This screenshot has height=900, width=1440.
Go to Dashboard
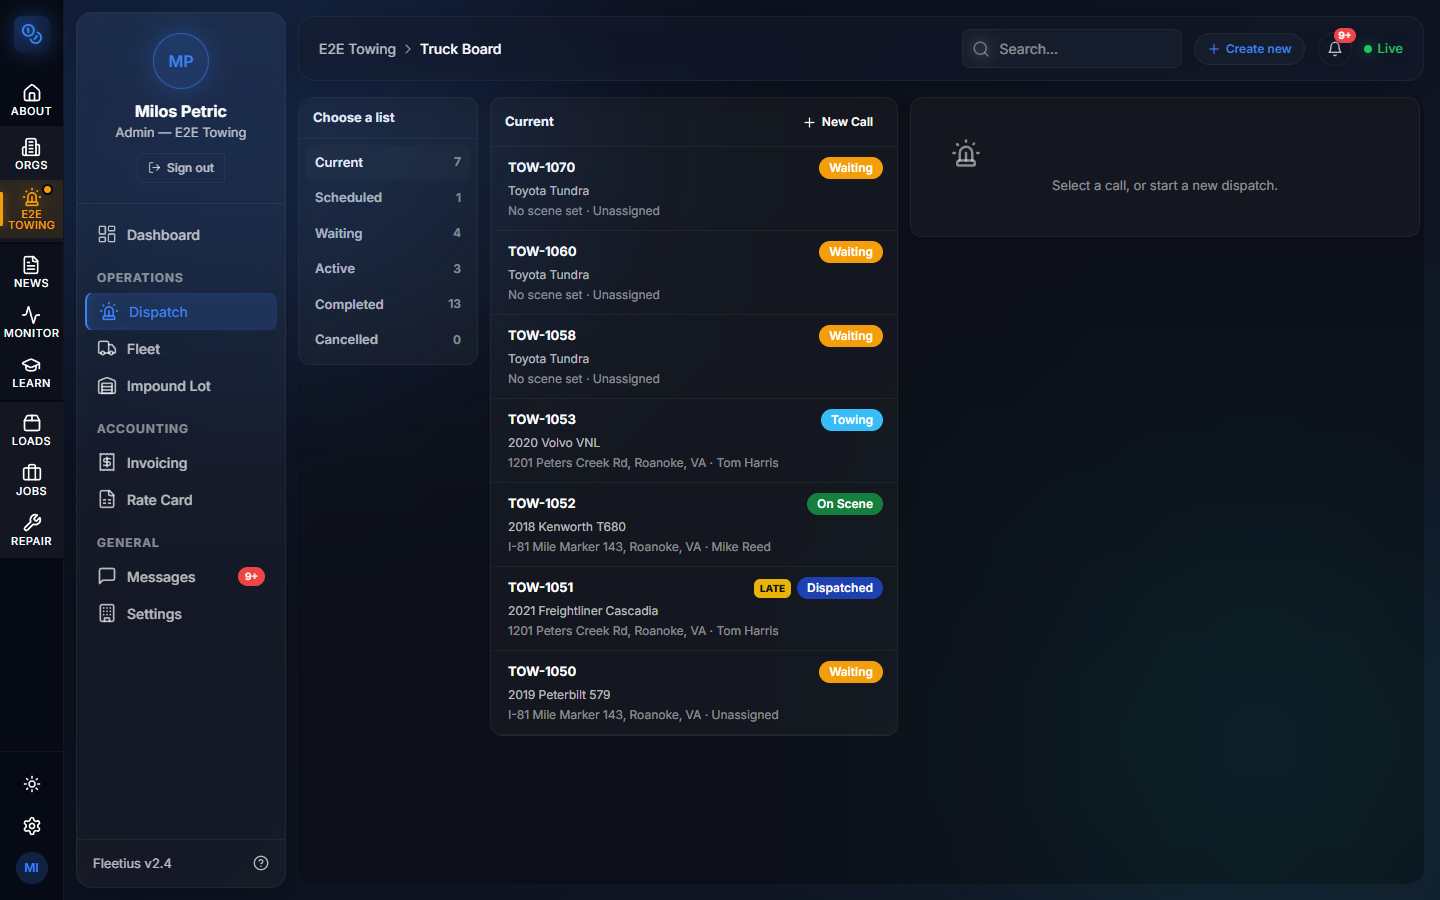click(x=181, y=235)
